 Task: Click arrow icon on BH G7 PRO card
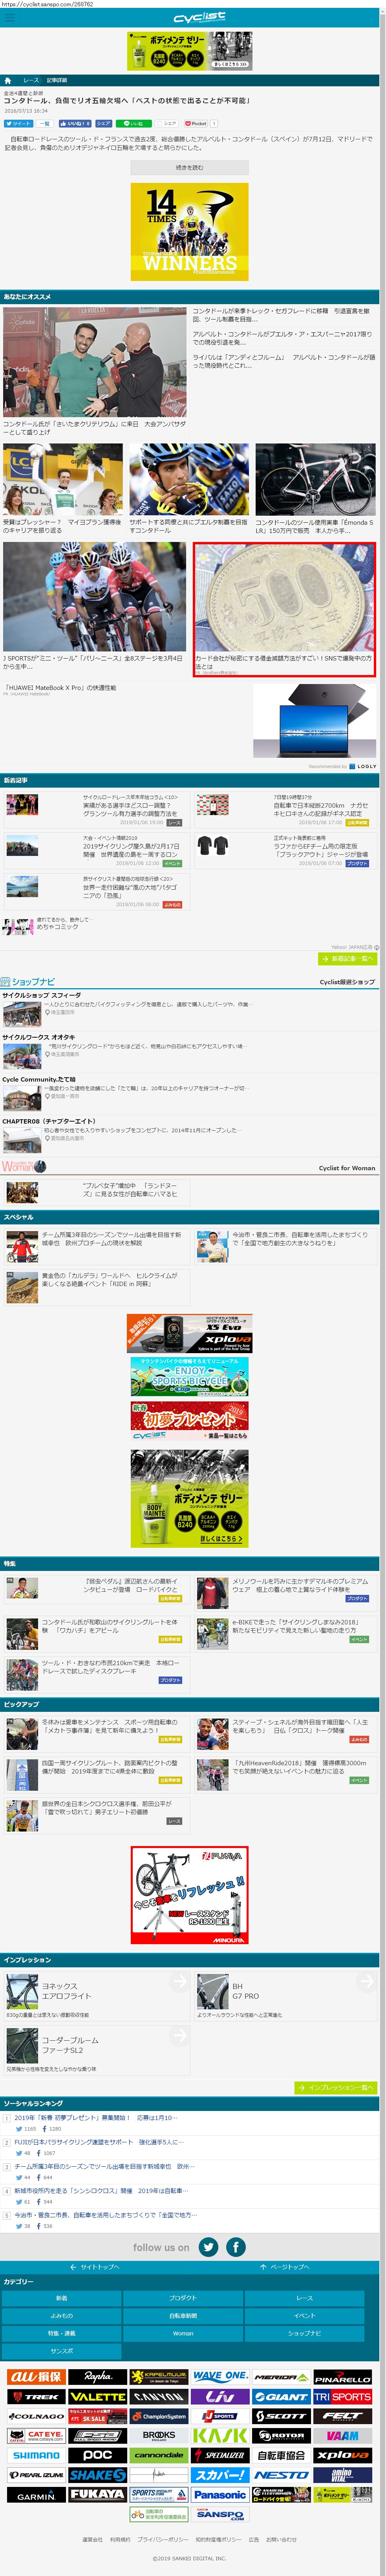click(367, 1982)
